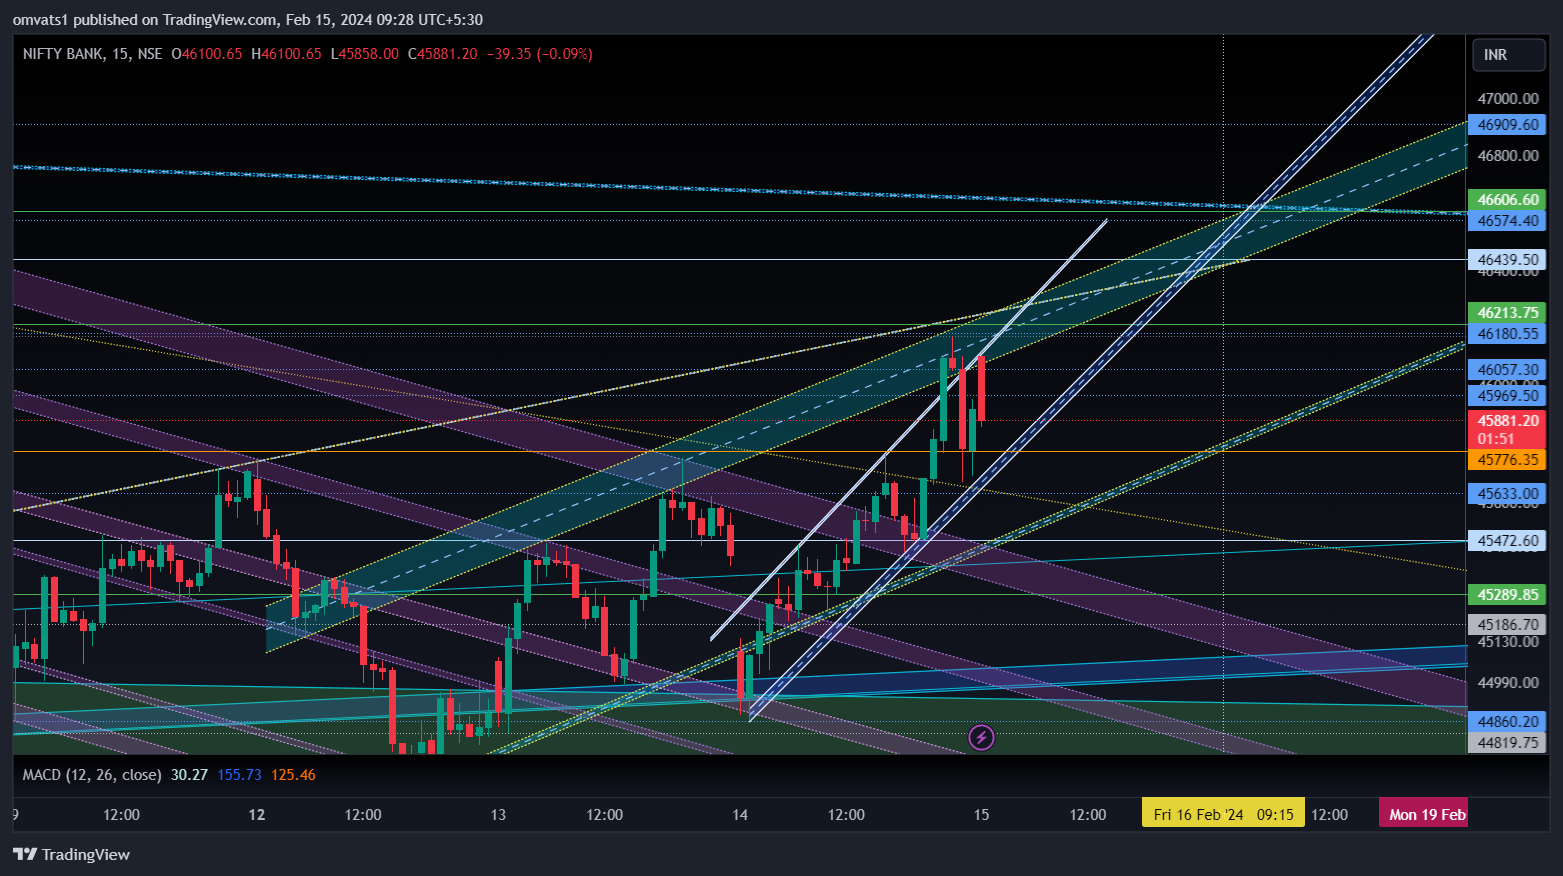Click the orange 45776.35 price label
This screenshot has width=1563, height=876.
(1507, 460)
